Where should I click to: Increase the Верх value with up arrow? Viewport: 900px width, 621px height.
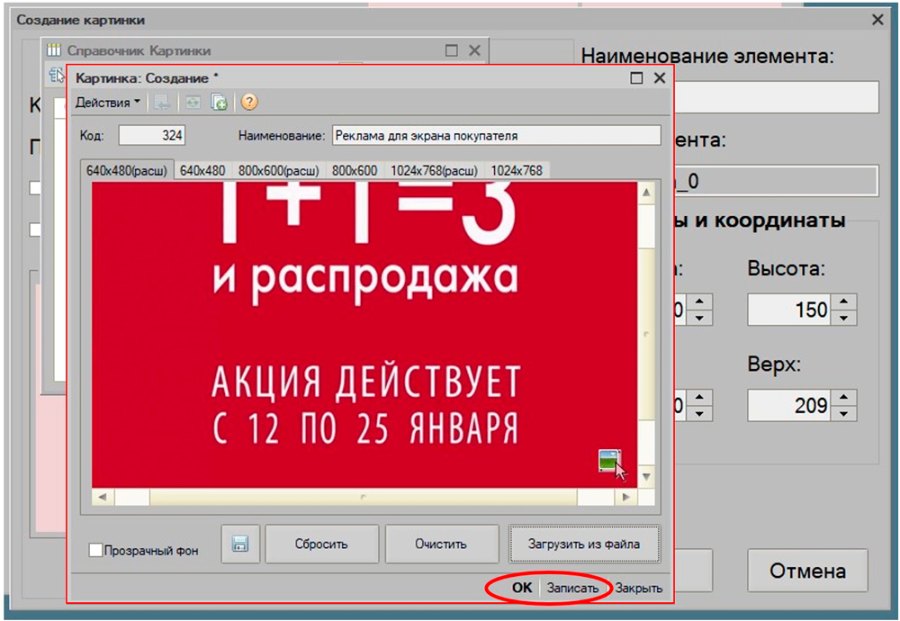point(843,398)
